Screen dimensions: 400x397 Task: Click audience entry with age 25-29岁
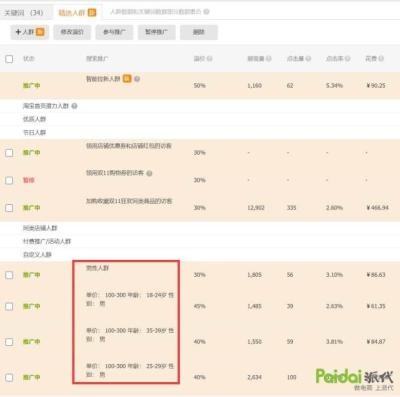[x=130, y=370]
